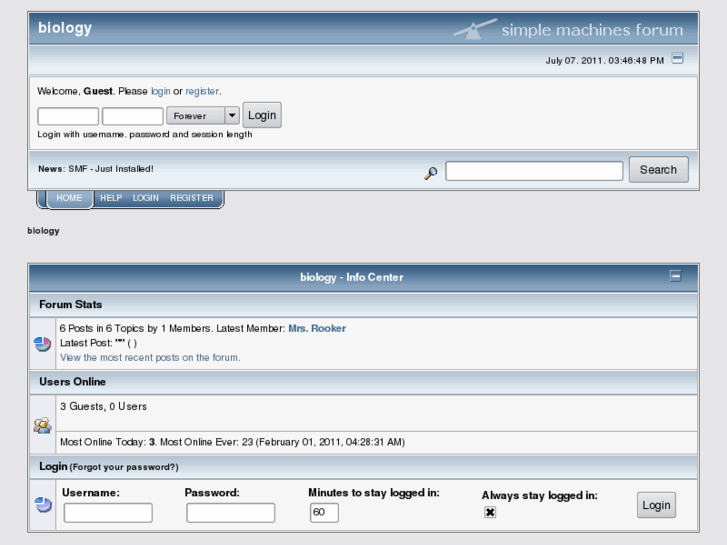Click the Forum Stats pie chart icon
727x545 pixels.
point(42,344)
